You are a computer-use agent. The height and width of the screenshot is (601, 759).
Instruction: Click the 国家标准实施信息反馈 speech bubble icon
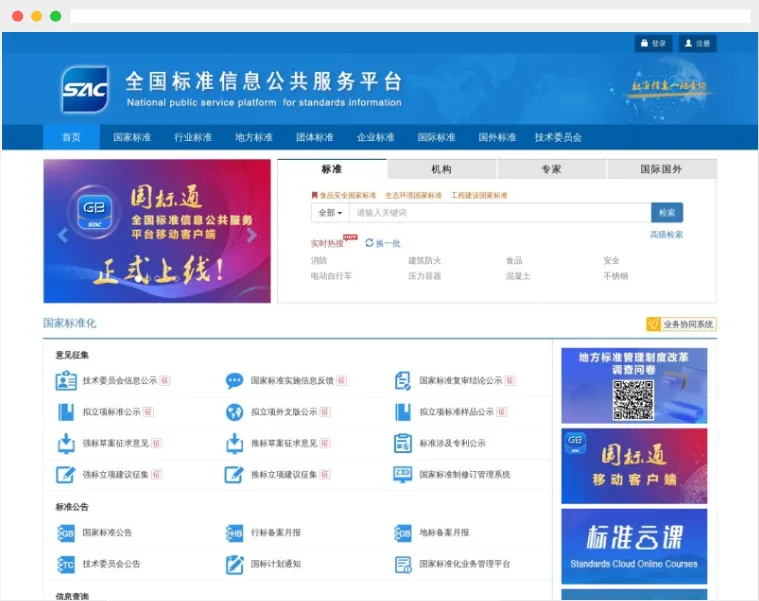pyautogui.click(x=234, y=381)
